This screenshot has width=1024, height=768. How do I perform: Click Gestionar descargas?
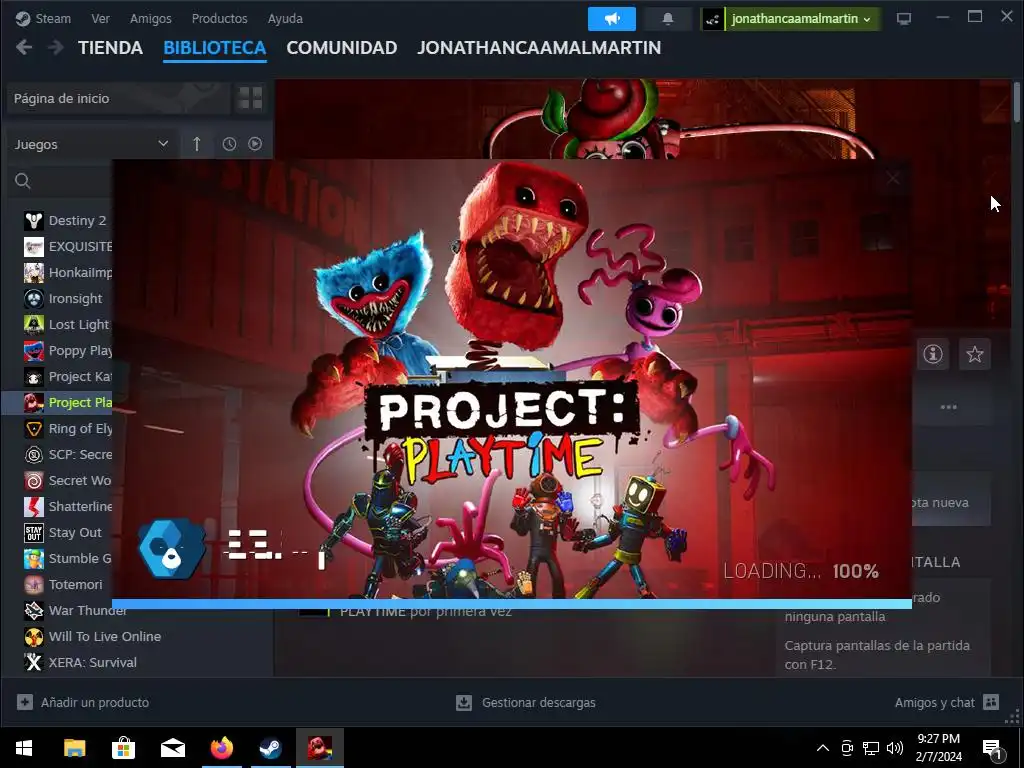pos(526,702)
